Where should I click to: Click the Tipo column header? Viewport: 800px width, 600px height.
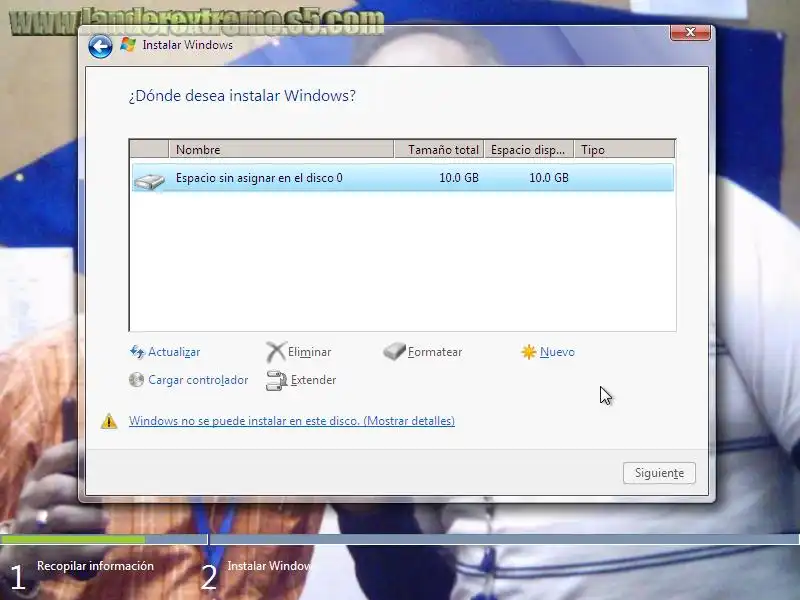point(624,149)
